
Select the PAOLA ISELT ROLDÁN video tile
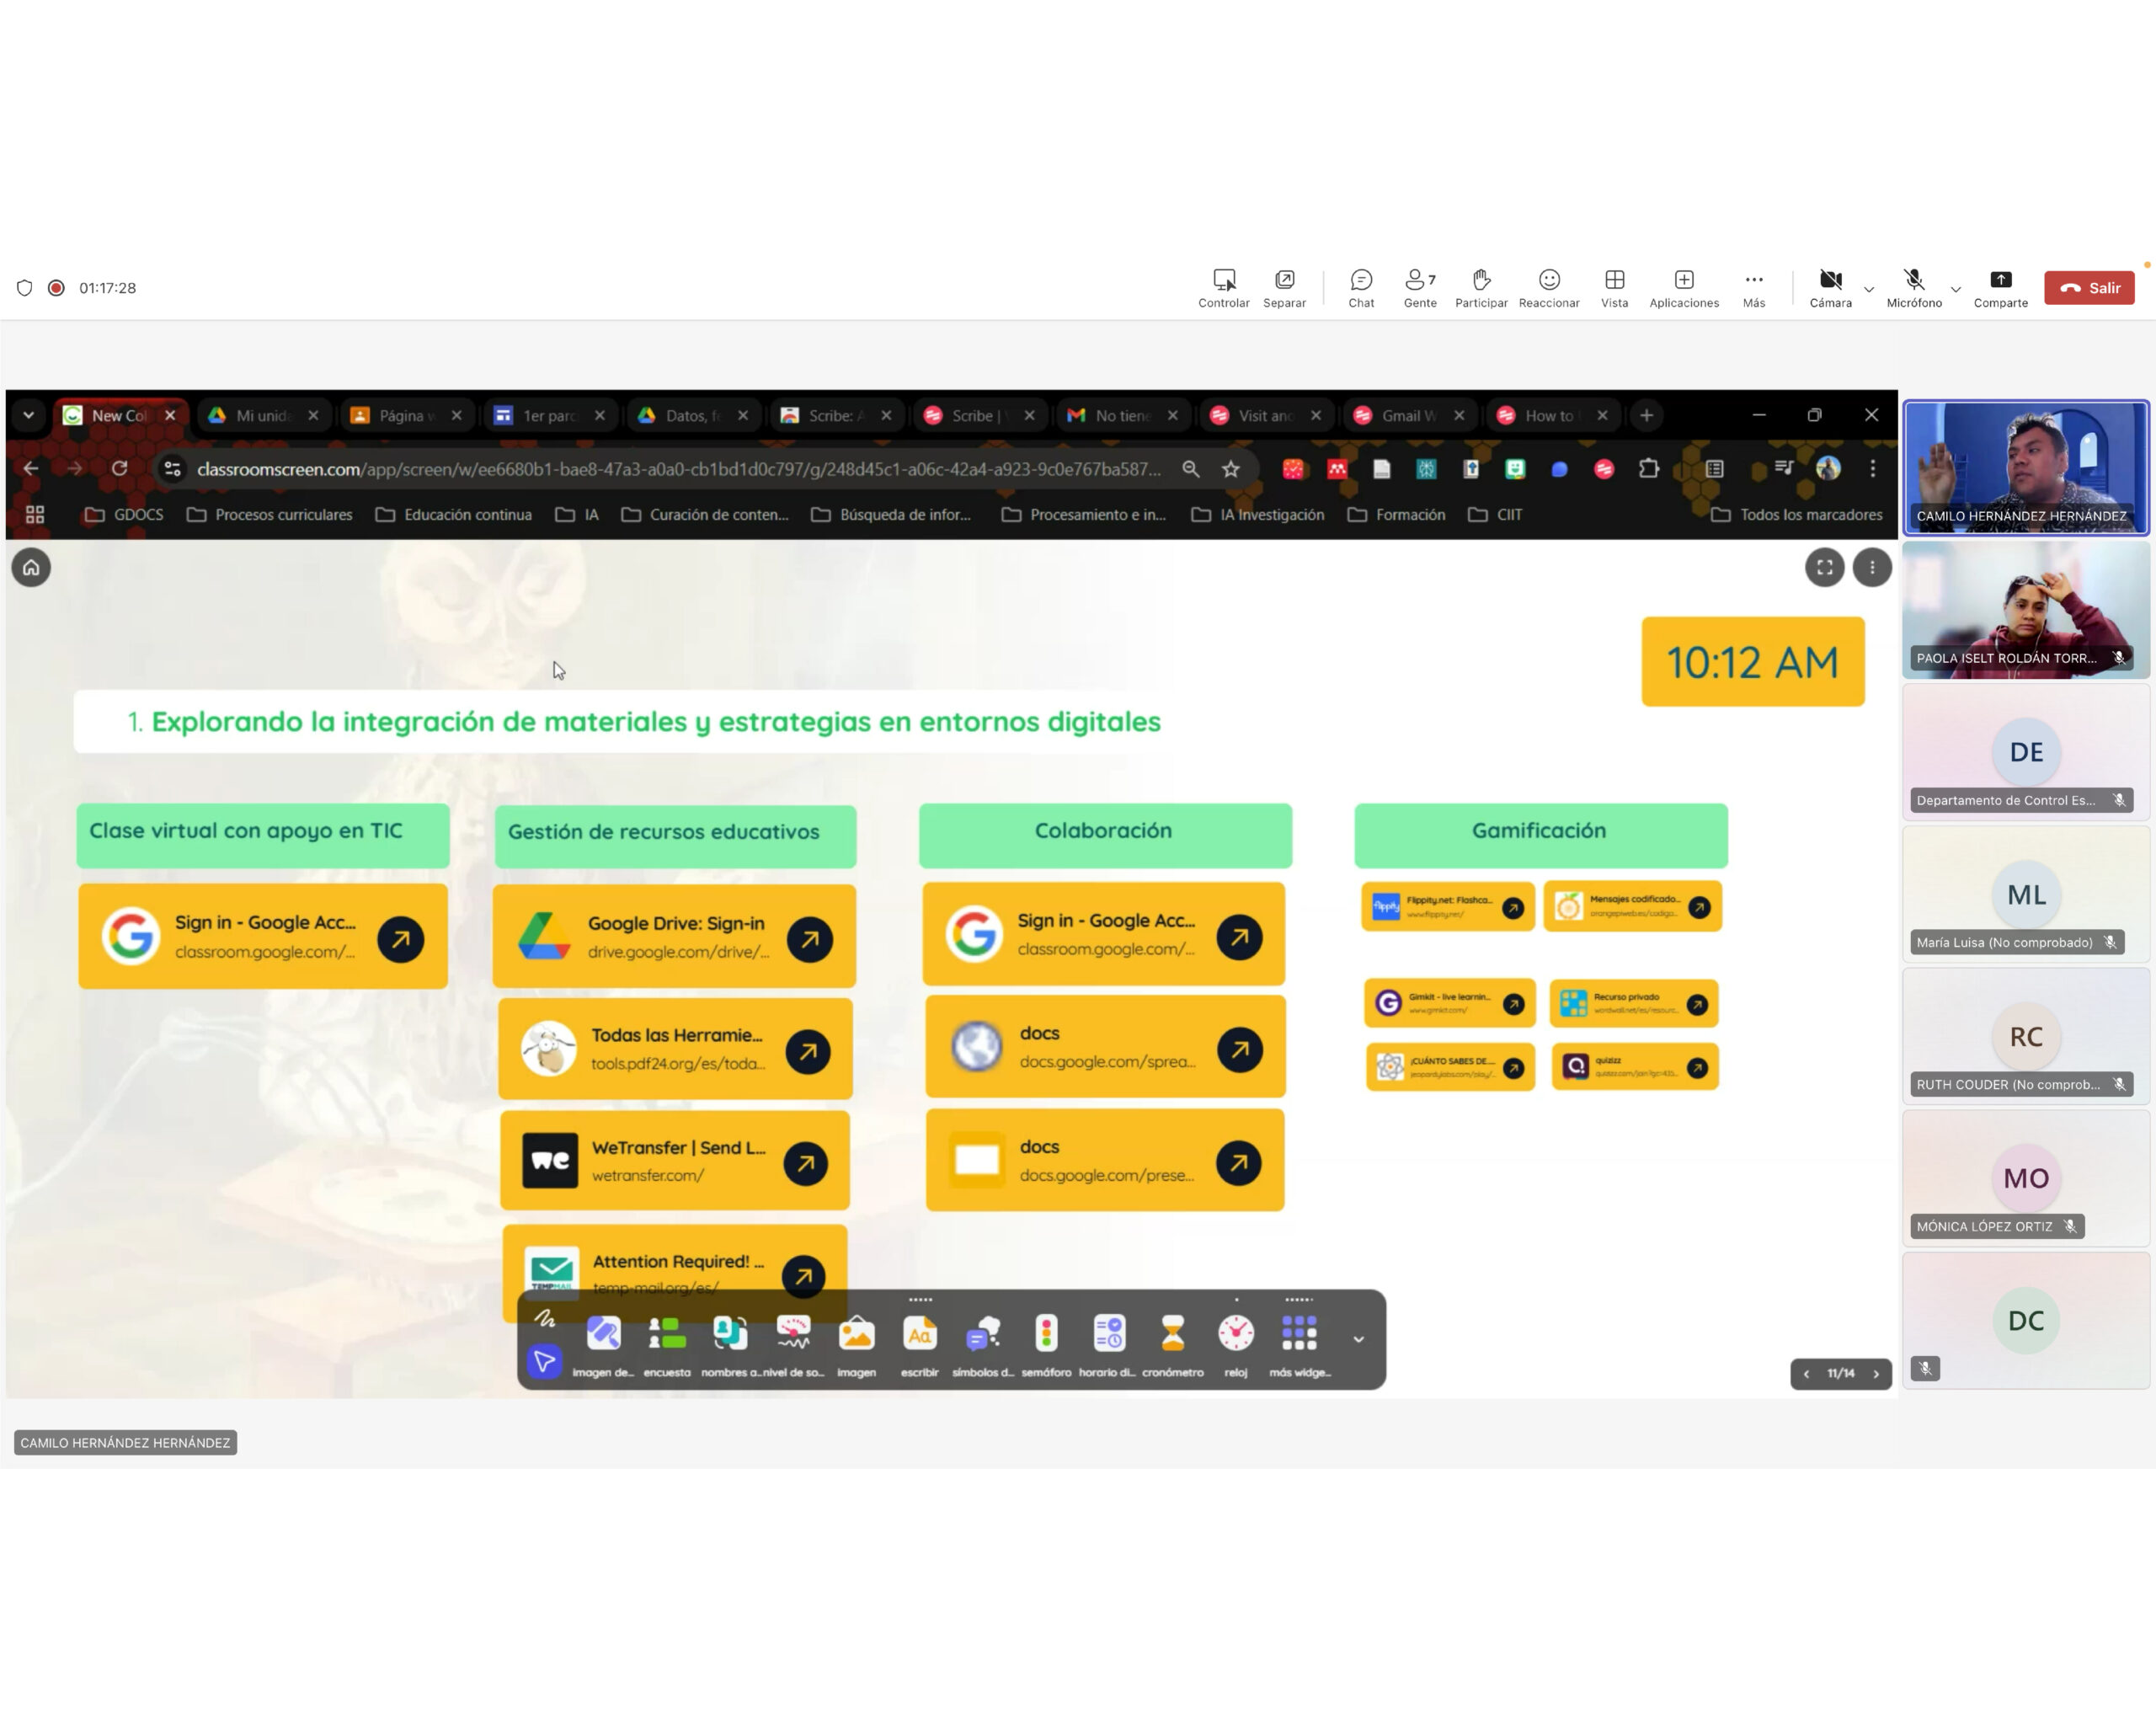pyautogui.click(x=2026, y=610)
